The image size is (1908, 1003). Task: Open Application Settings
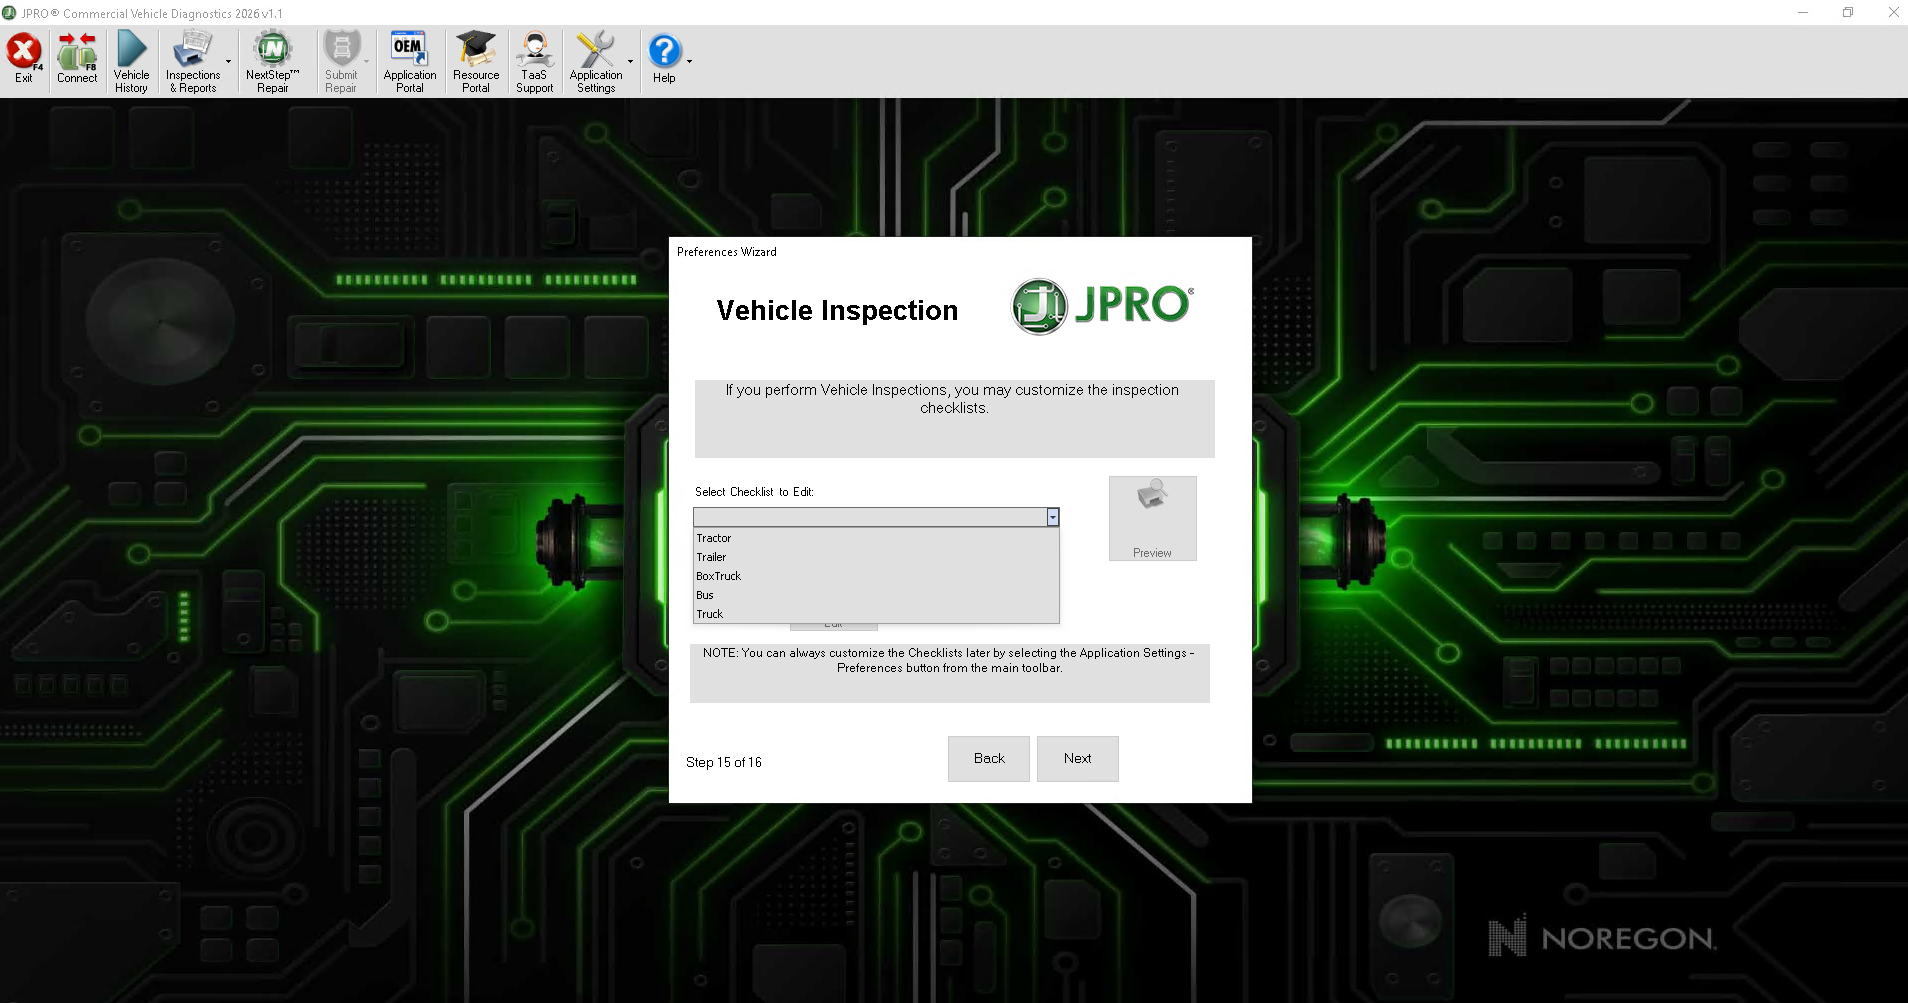(x=596, y=62)
